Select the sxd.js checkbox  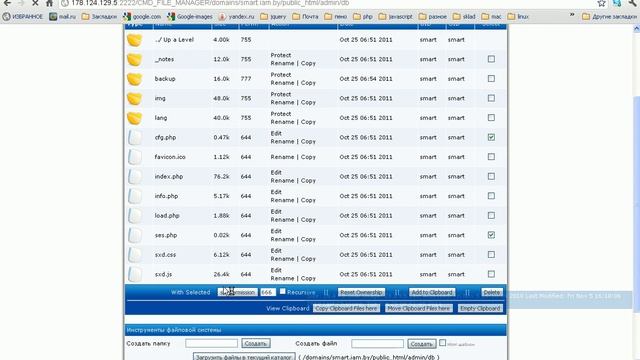[491, 274]
